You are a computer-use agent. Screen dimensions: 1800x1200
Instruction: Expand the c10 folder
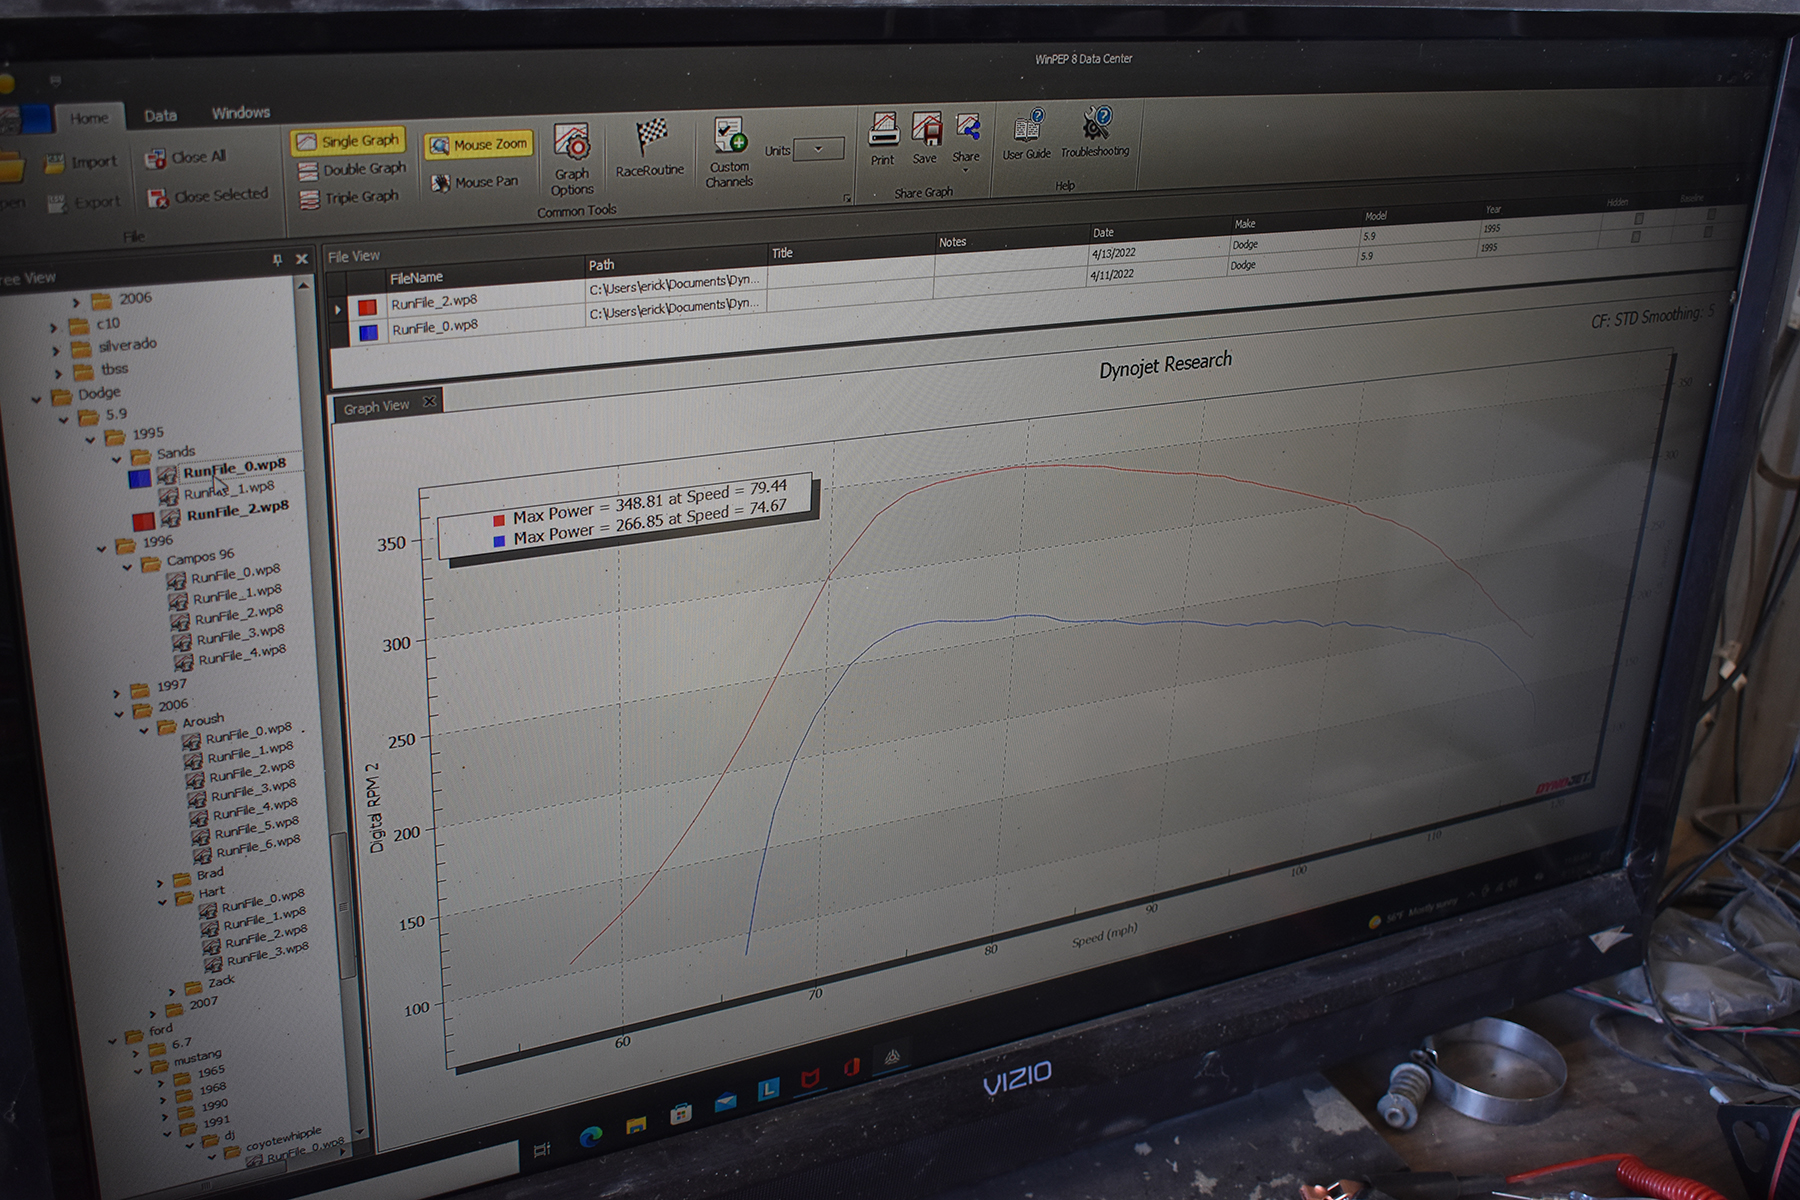(x=54, y=327)
